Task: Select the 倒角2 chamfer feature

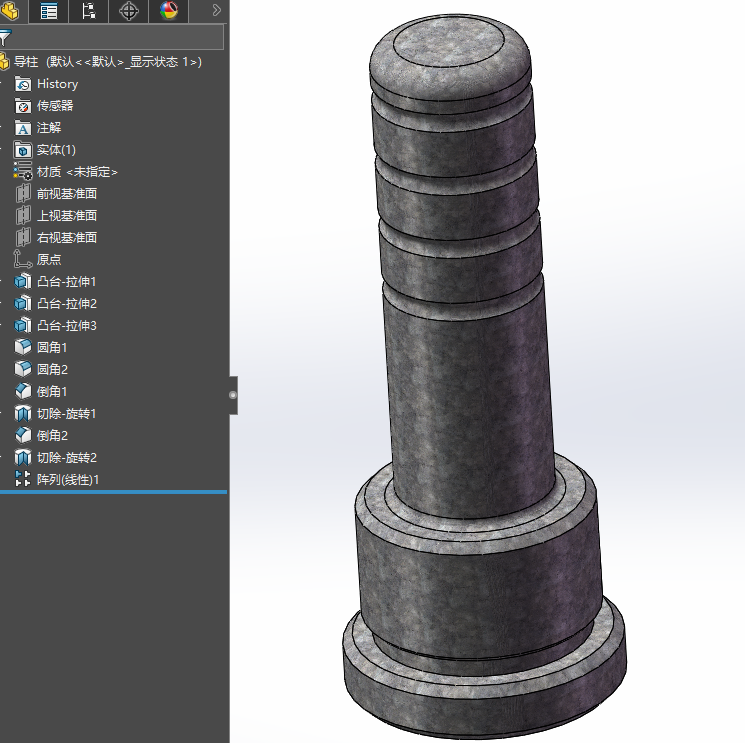Action: click(52, 435)
